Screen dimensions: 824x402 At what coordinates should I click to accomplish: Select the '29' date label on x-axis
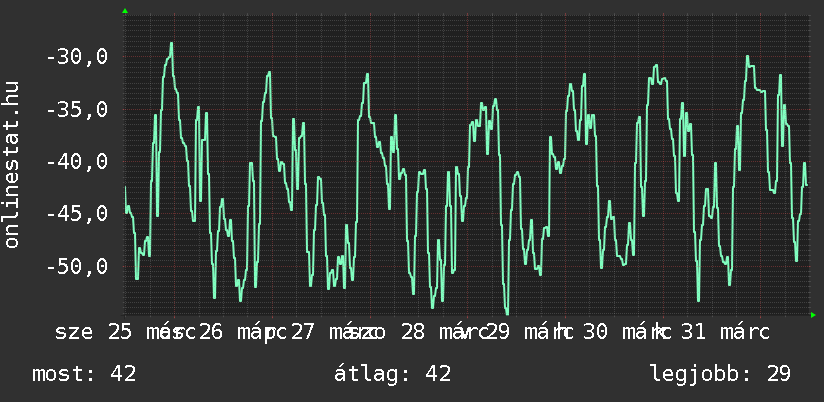click(x=498, y=331)
